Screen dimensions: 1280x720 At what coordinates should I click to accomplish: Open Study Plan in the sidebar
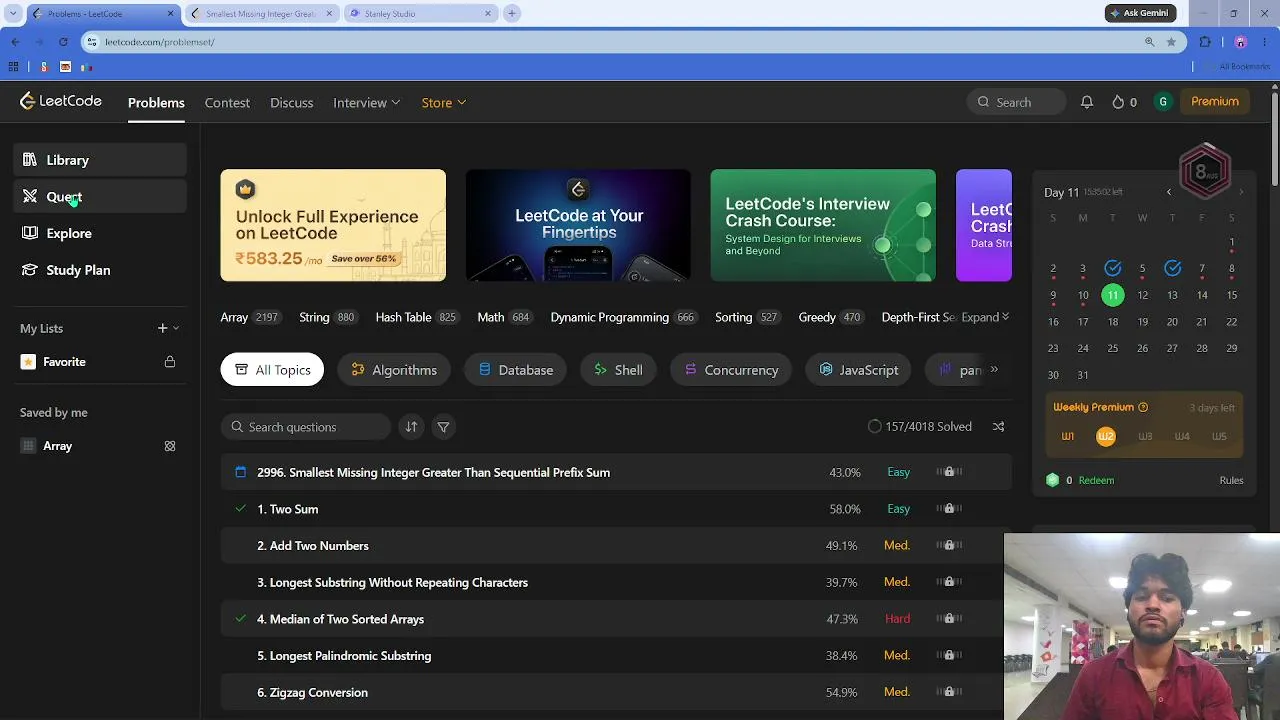(x=100, y=270)
